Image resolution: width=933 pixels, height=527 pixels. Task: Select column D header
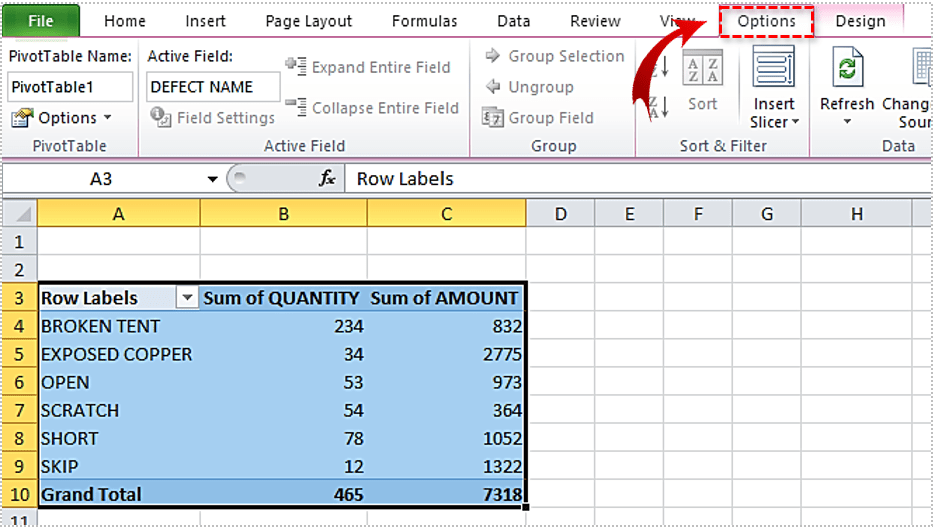click(x=560, y=213)
